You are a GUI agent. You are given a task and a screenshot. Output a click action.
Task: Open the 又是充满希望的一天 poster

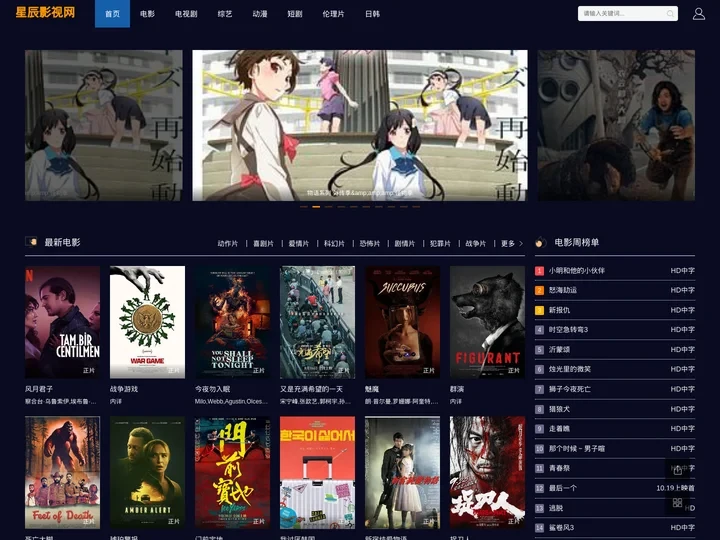(x=317, y=322)
